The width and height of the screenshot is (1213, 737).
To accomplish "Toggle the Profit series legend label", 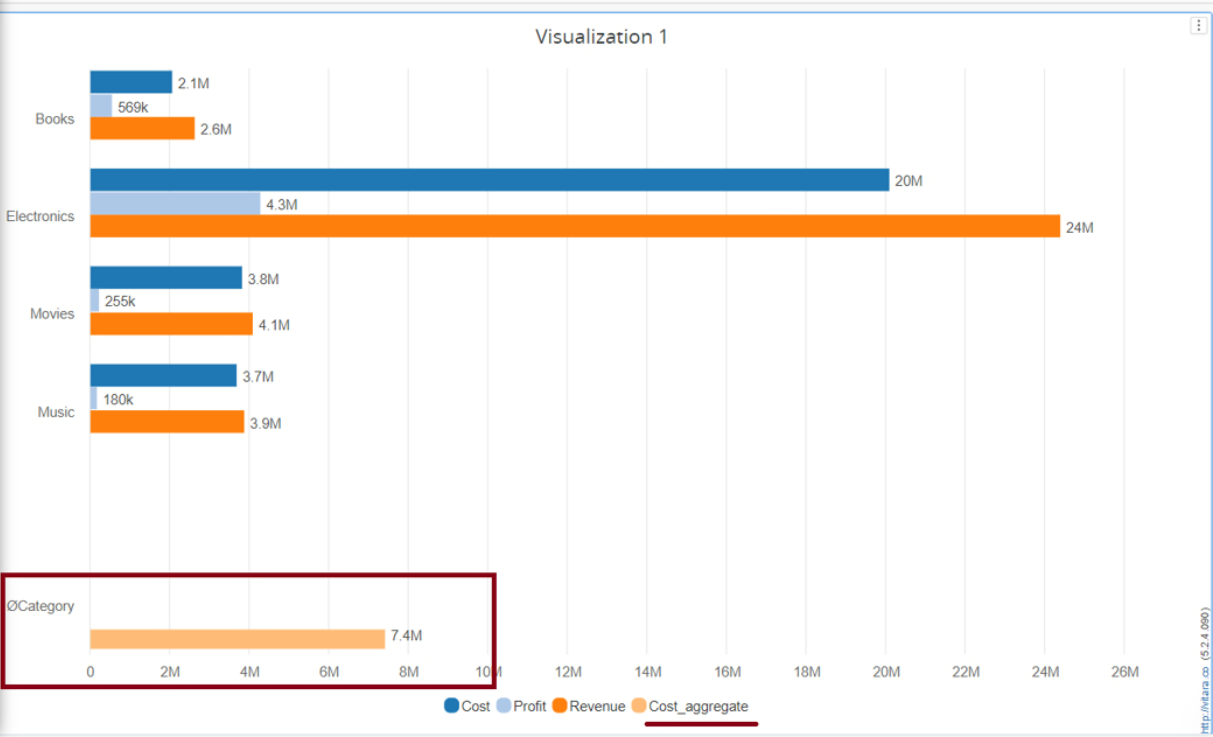I will (x=529, y=706).
